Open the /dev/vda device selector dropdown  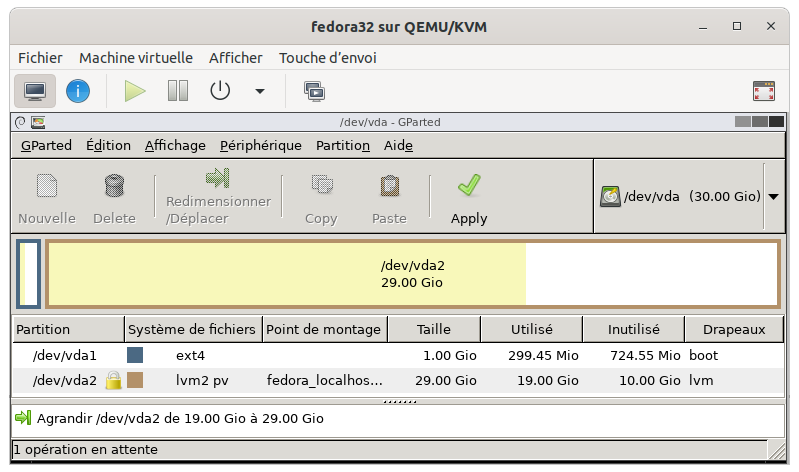pyautogui.click(x=773, y=197)
